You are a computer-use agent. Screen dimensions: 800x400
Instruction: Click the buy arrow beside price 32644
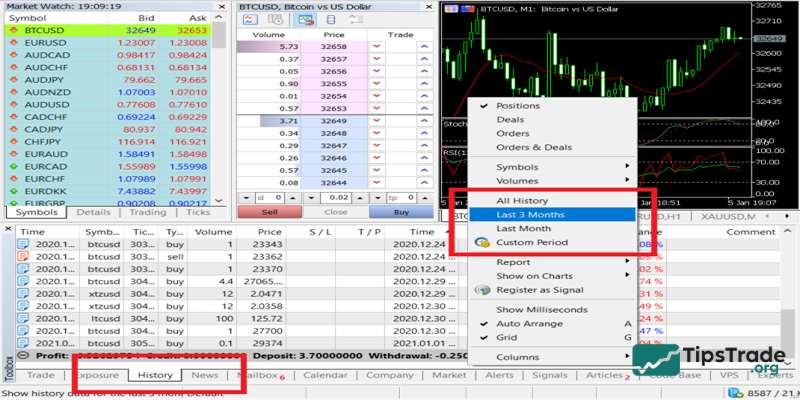[423, 183]
